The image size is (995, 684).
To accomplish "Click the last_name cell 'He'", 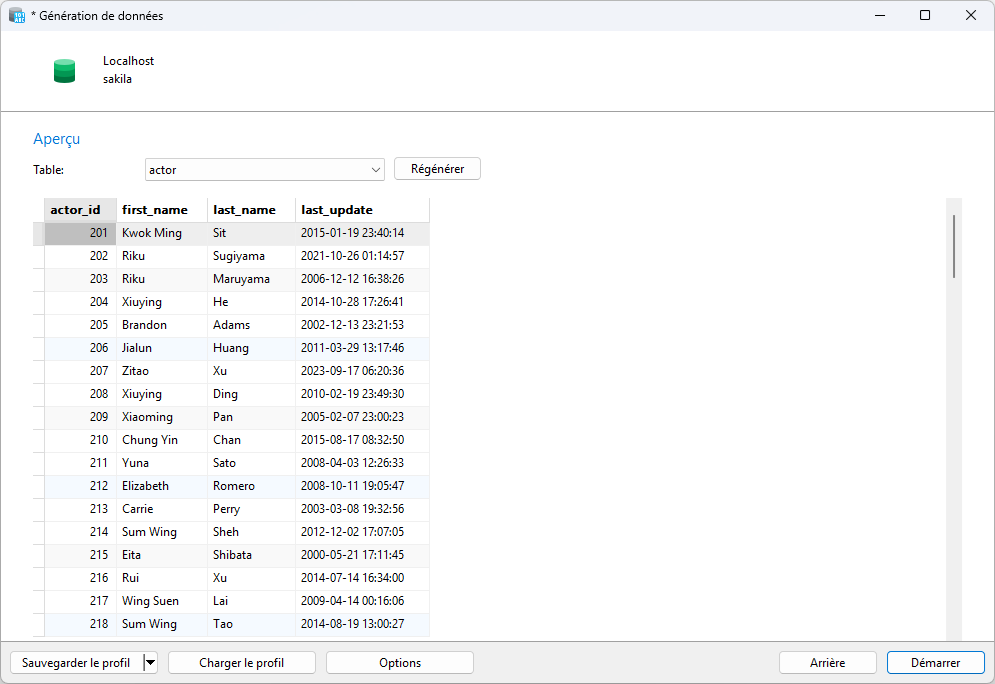I will click(x=251, y=302).
